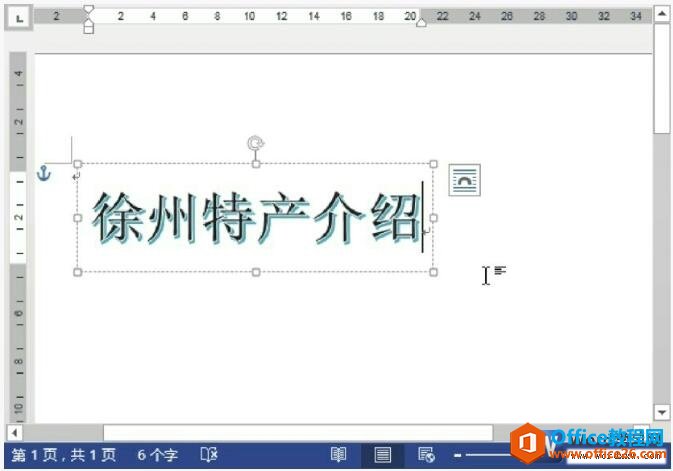This screenshot has height=471, width=673.
Task: Click the horizontal scrollbar left arrow
Action: pos(15,432)
